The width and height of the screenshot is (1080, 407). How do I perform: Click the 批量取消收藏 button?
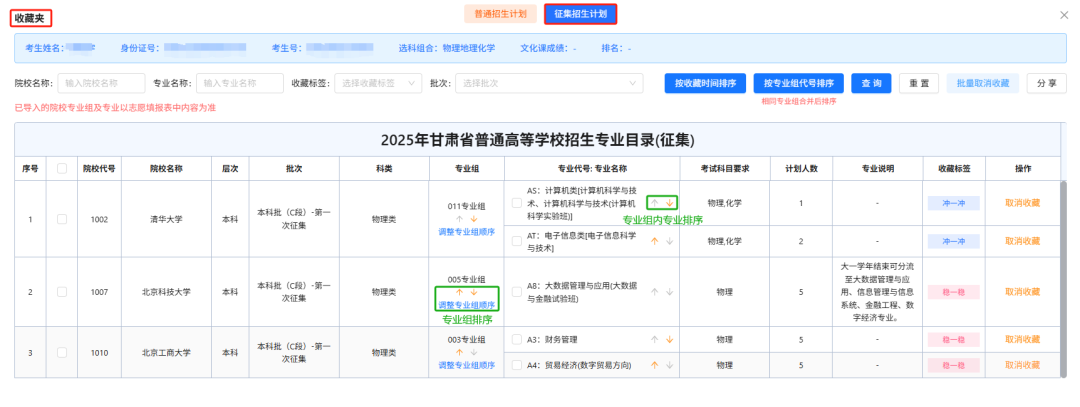pos(983,83)
